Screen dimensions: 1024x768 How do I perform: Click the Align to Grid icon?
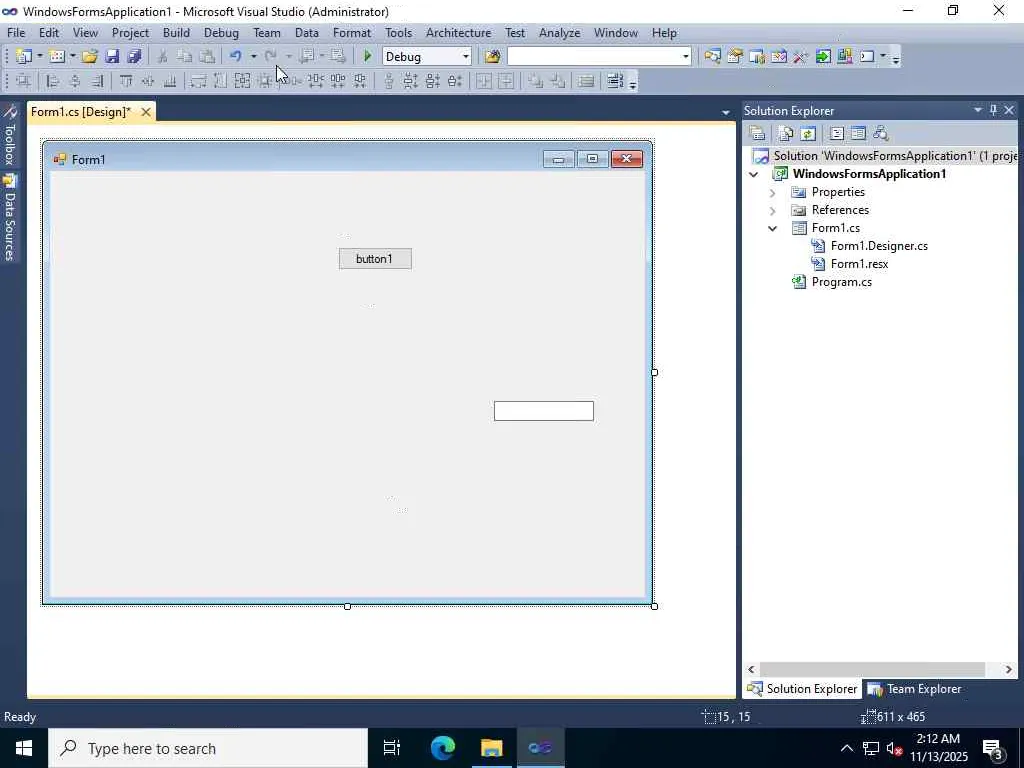(x=24, y=81)
